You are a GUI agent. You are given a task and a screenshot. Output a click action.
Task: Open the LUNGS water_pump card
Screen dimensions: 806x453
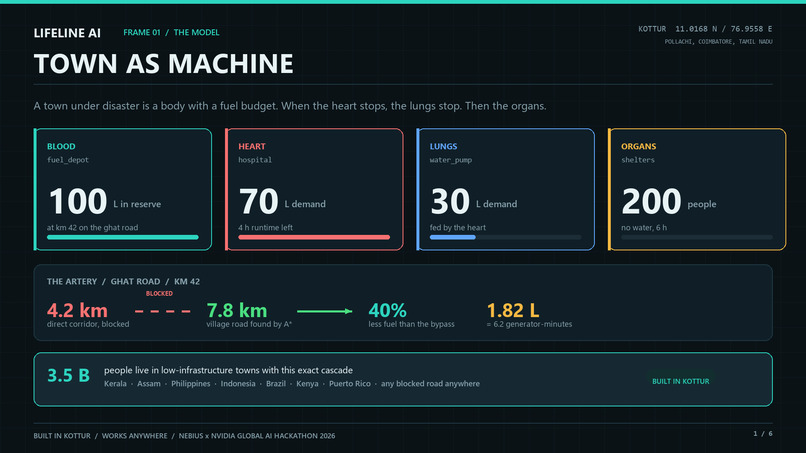[505, 189]
